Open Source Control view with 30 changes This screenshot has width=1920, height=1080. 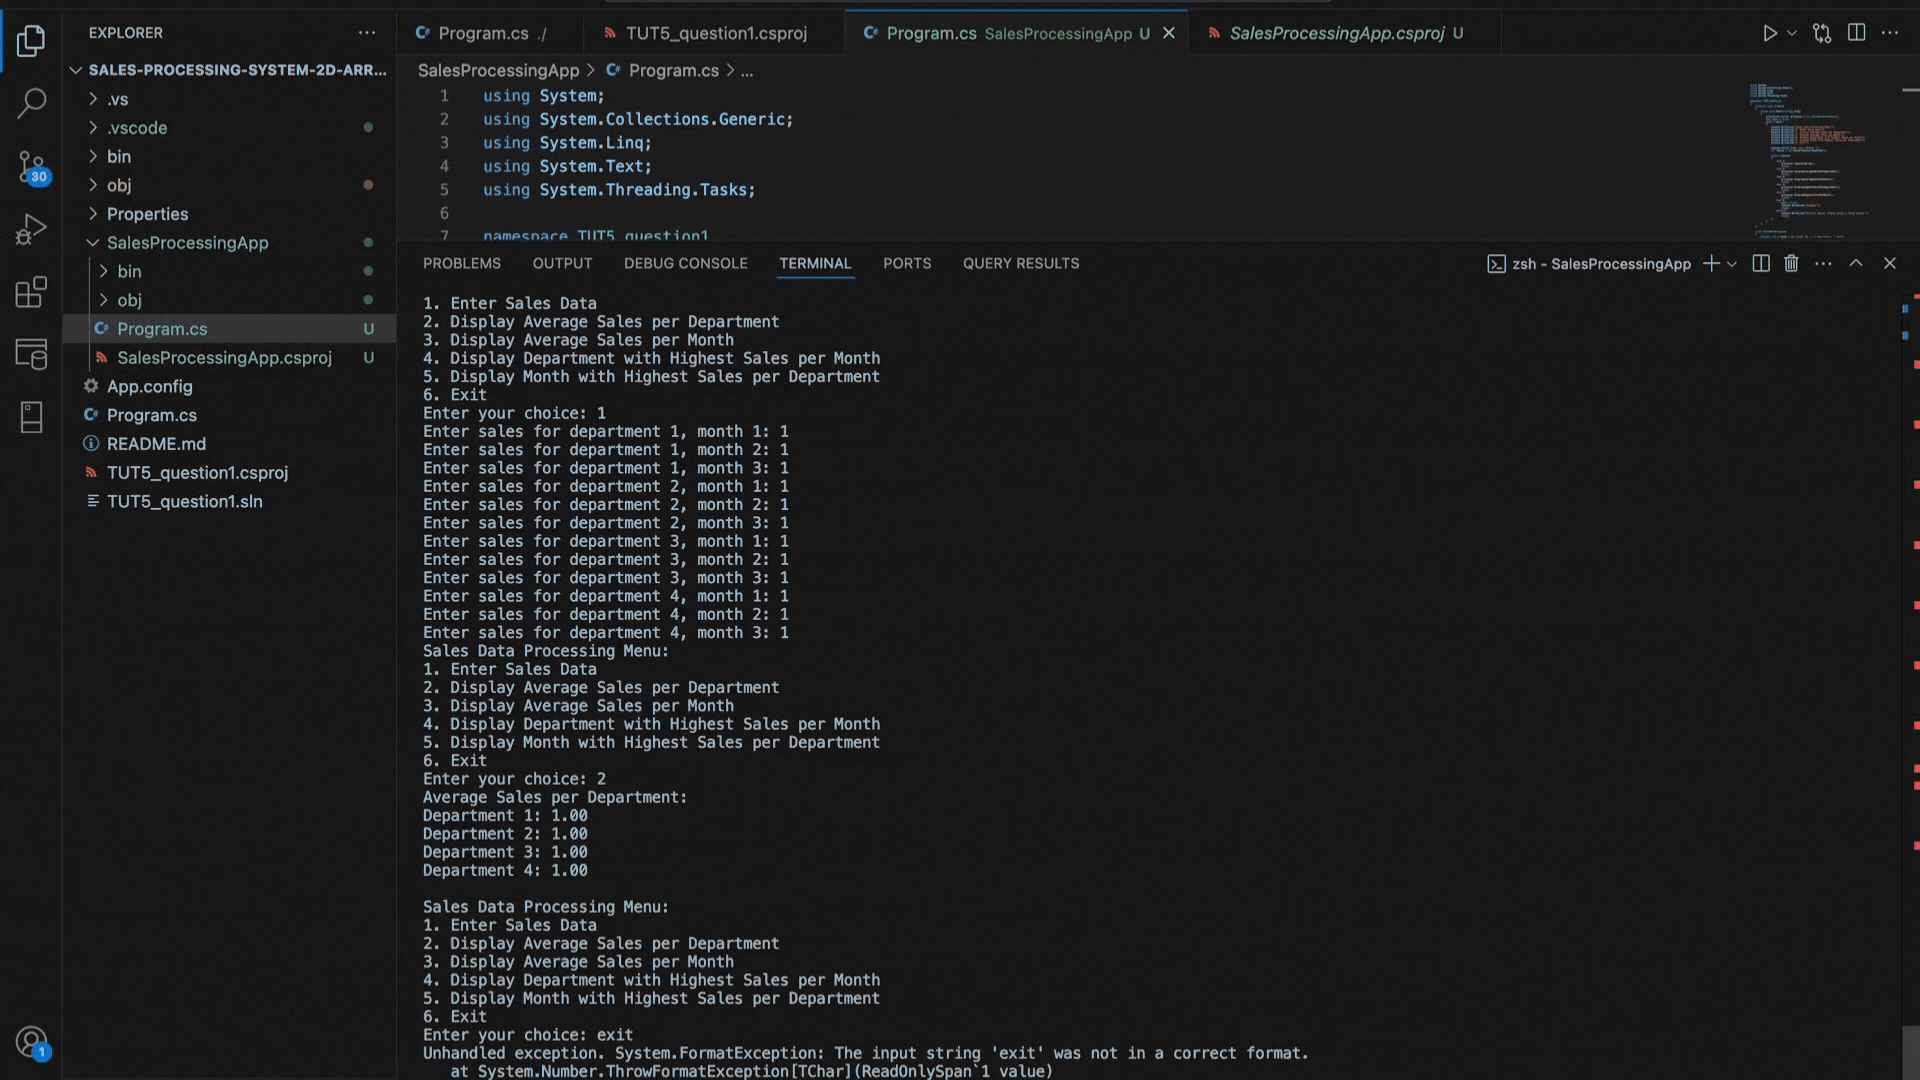[31, 167]
